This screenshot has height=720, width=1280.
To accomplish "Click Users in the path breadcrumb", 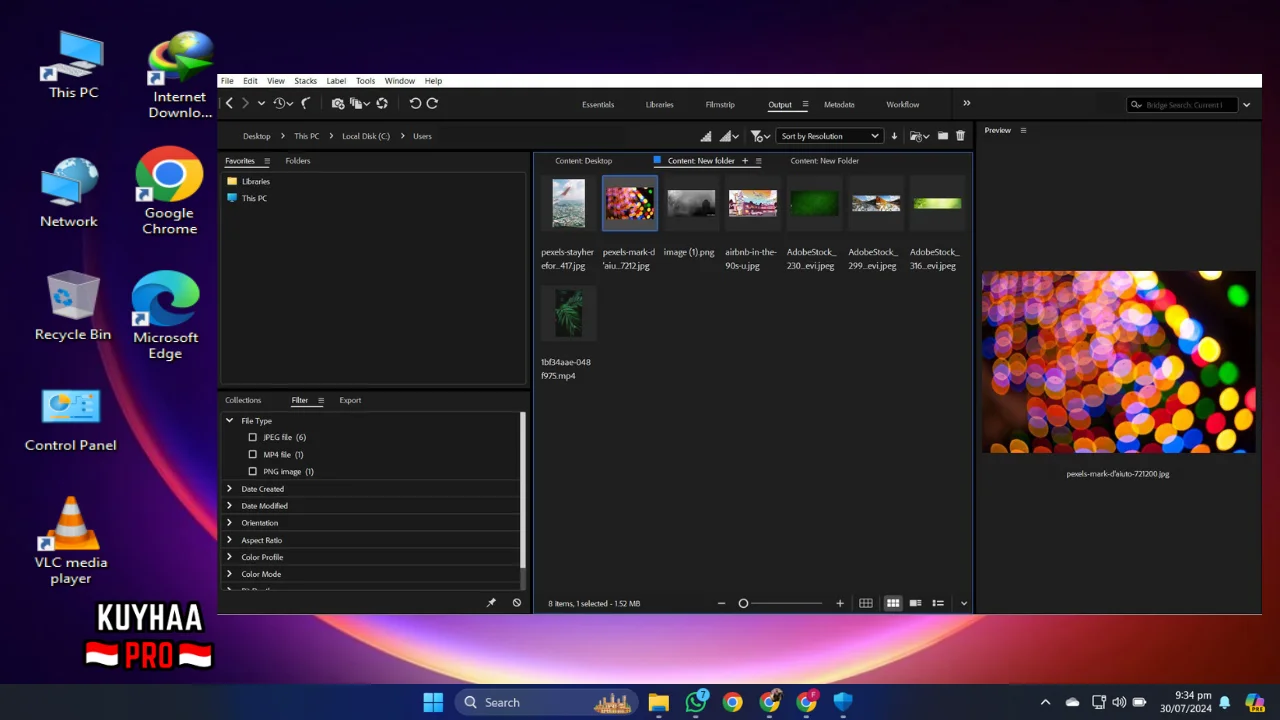I will click(422, 136).
